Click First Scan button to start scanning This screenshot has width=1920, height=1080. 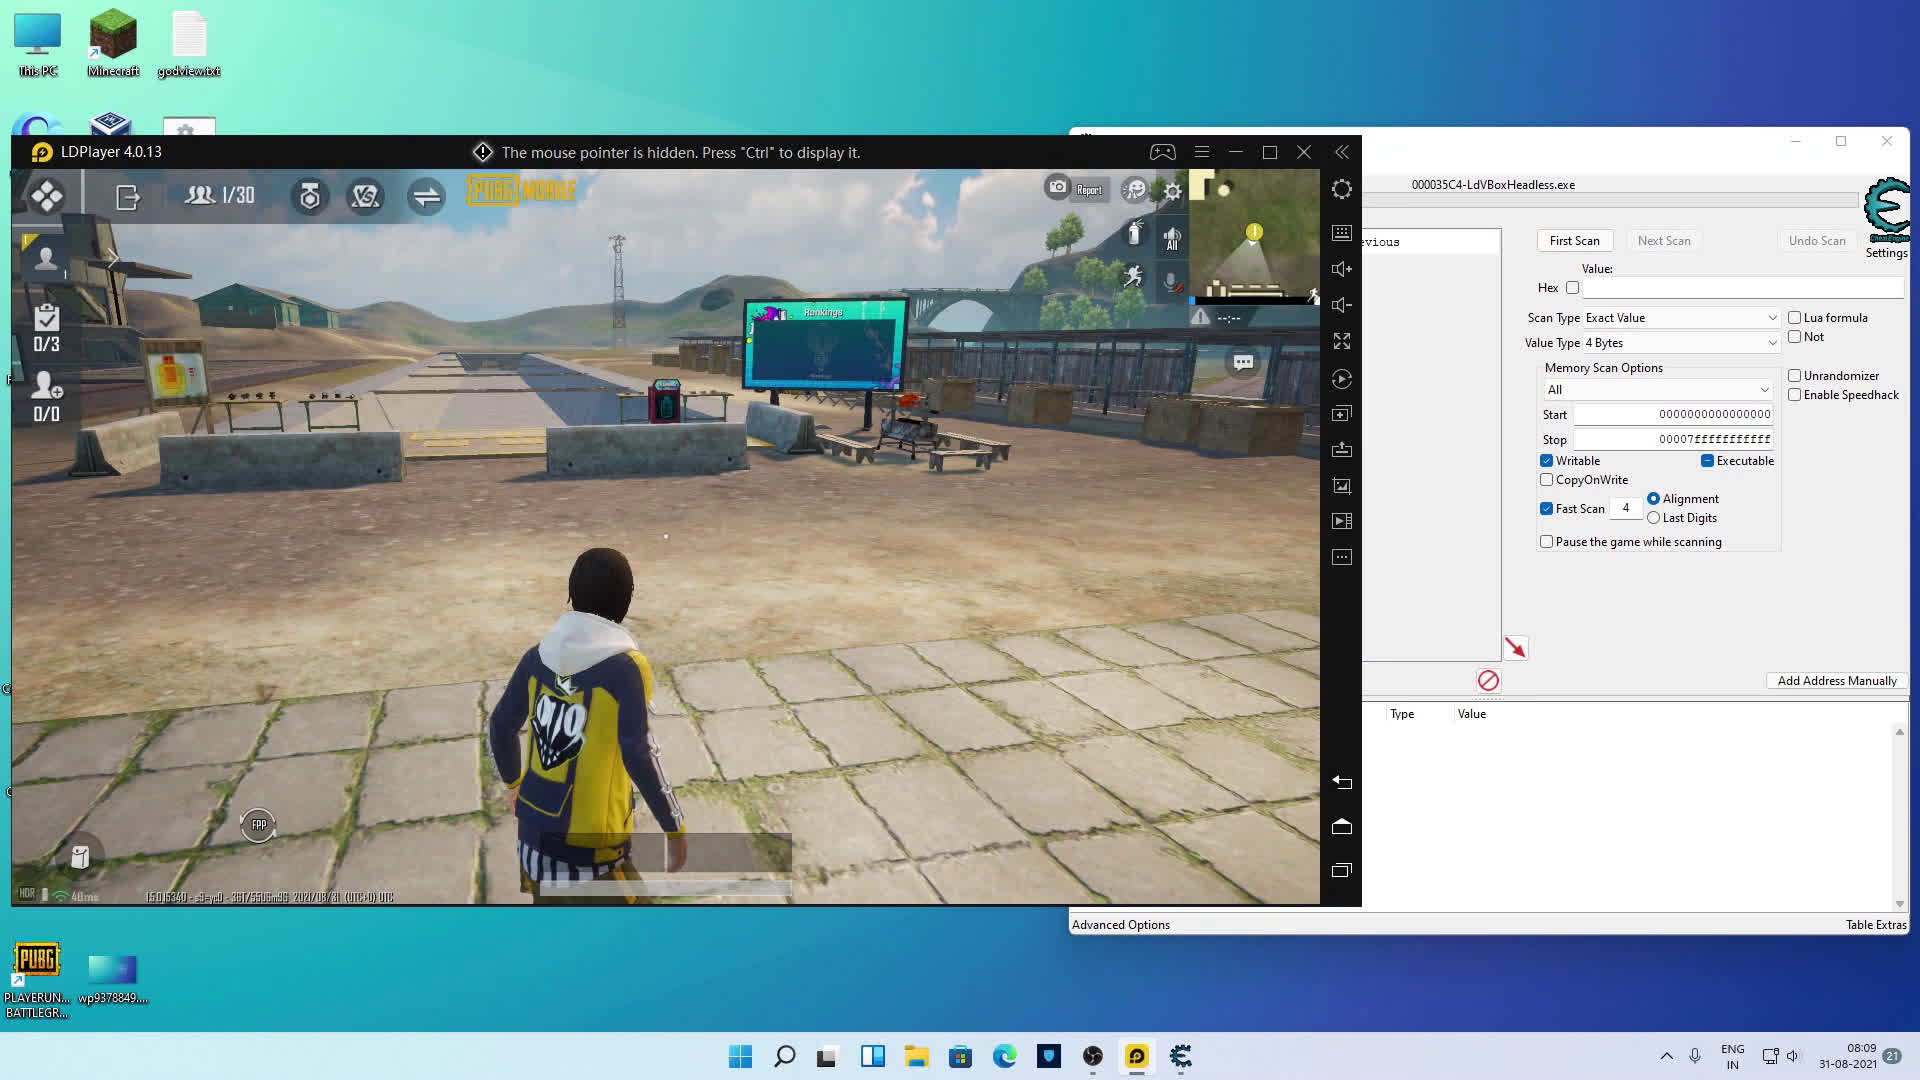(x=1575, y=240)
